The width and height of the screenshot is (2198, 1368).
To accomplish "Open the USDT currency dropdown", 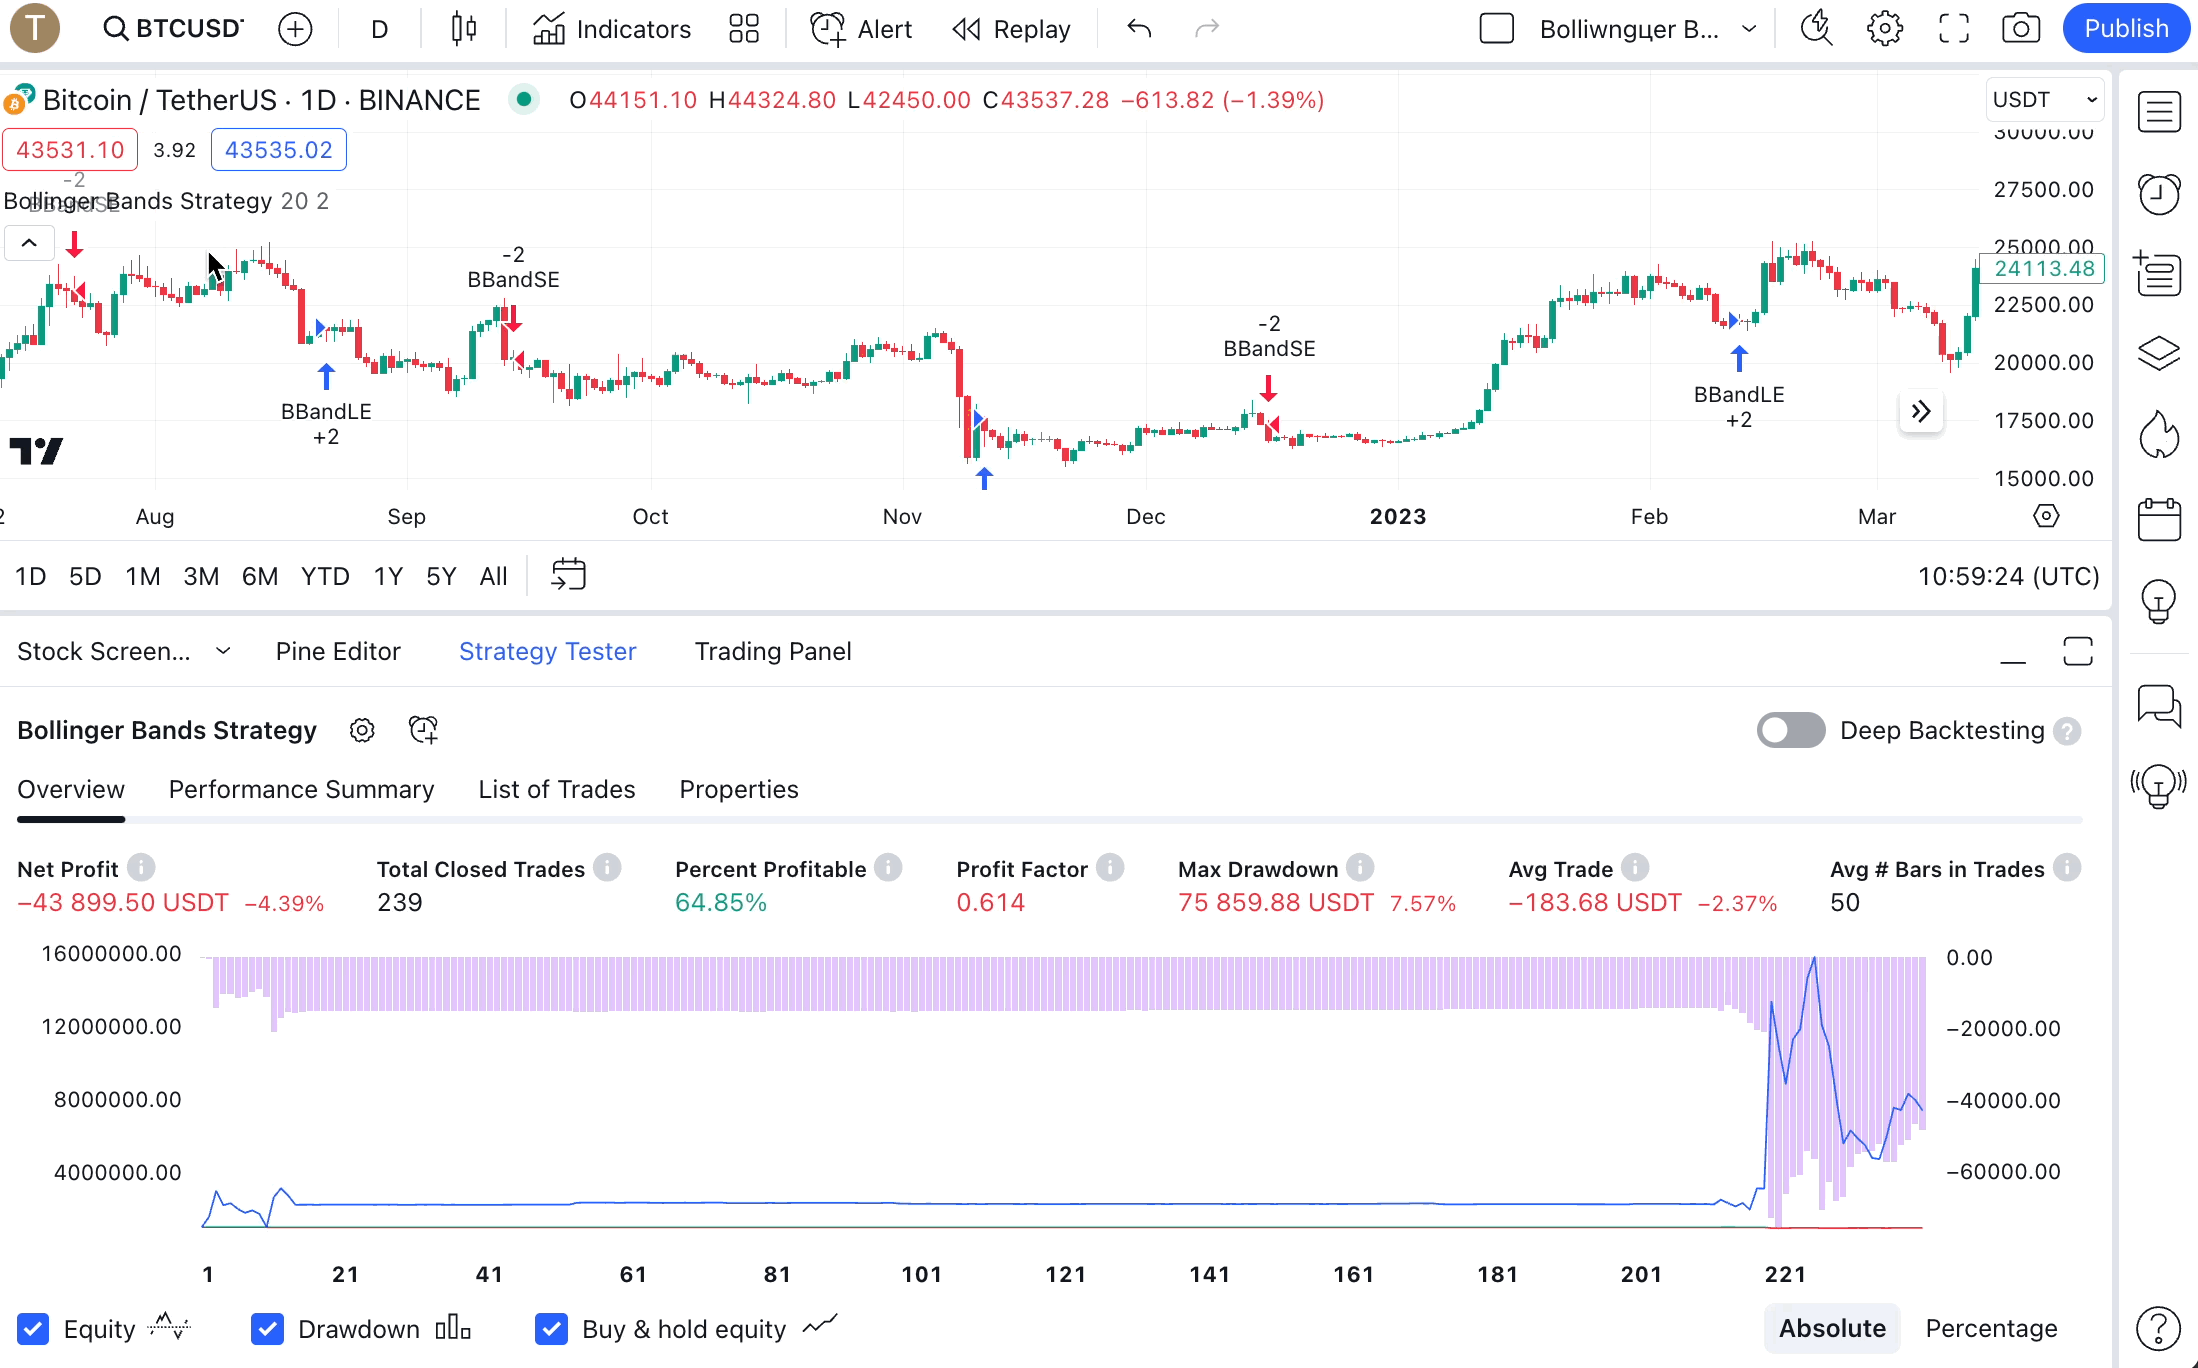I will tap(2045, 99).
